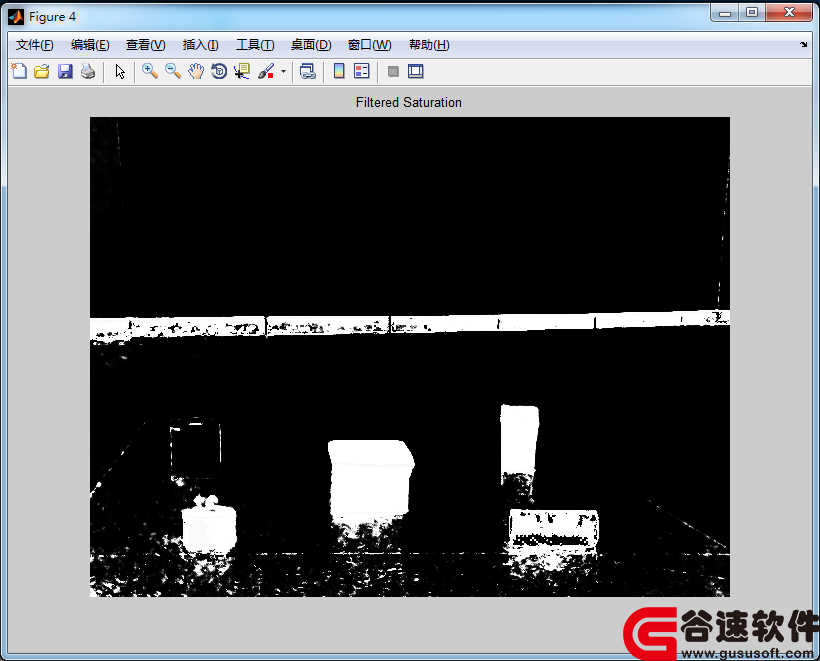Open the 插入(I) menu
The width and height of the screenshot is (820, 661).
pyautogui.click(x=200, y=45)
